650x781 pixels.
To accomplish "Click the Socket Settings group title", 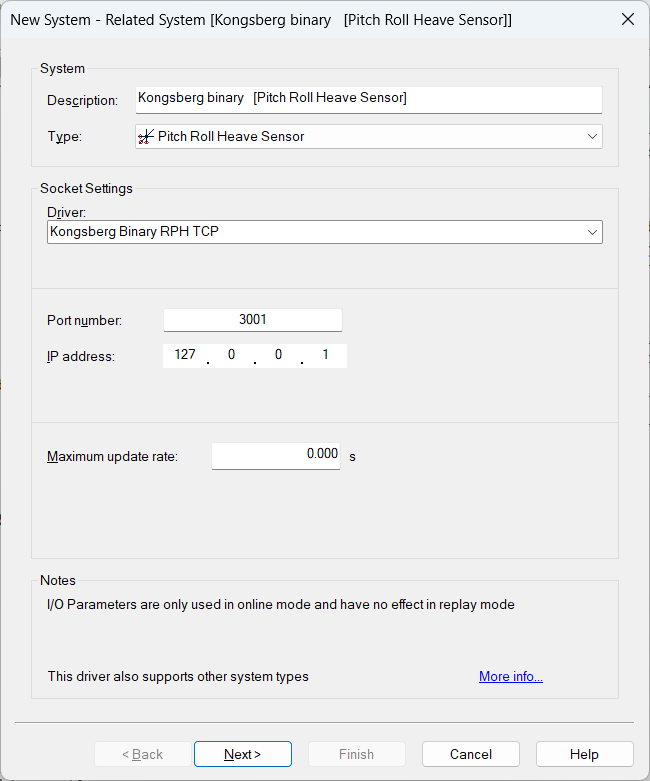I will [x=86, y=188].
